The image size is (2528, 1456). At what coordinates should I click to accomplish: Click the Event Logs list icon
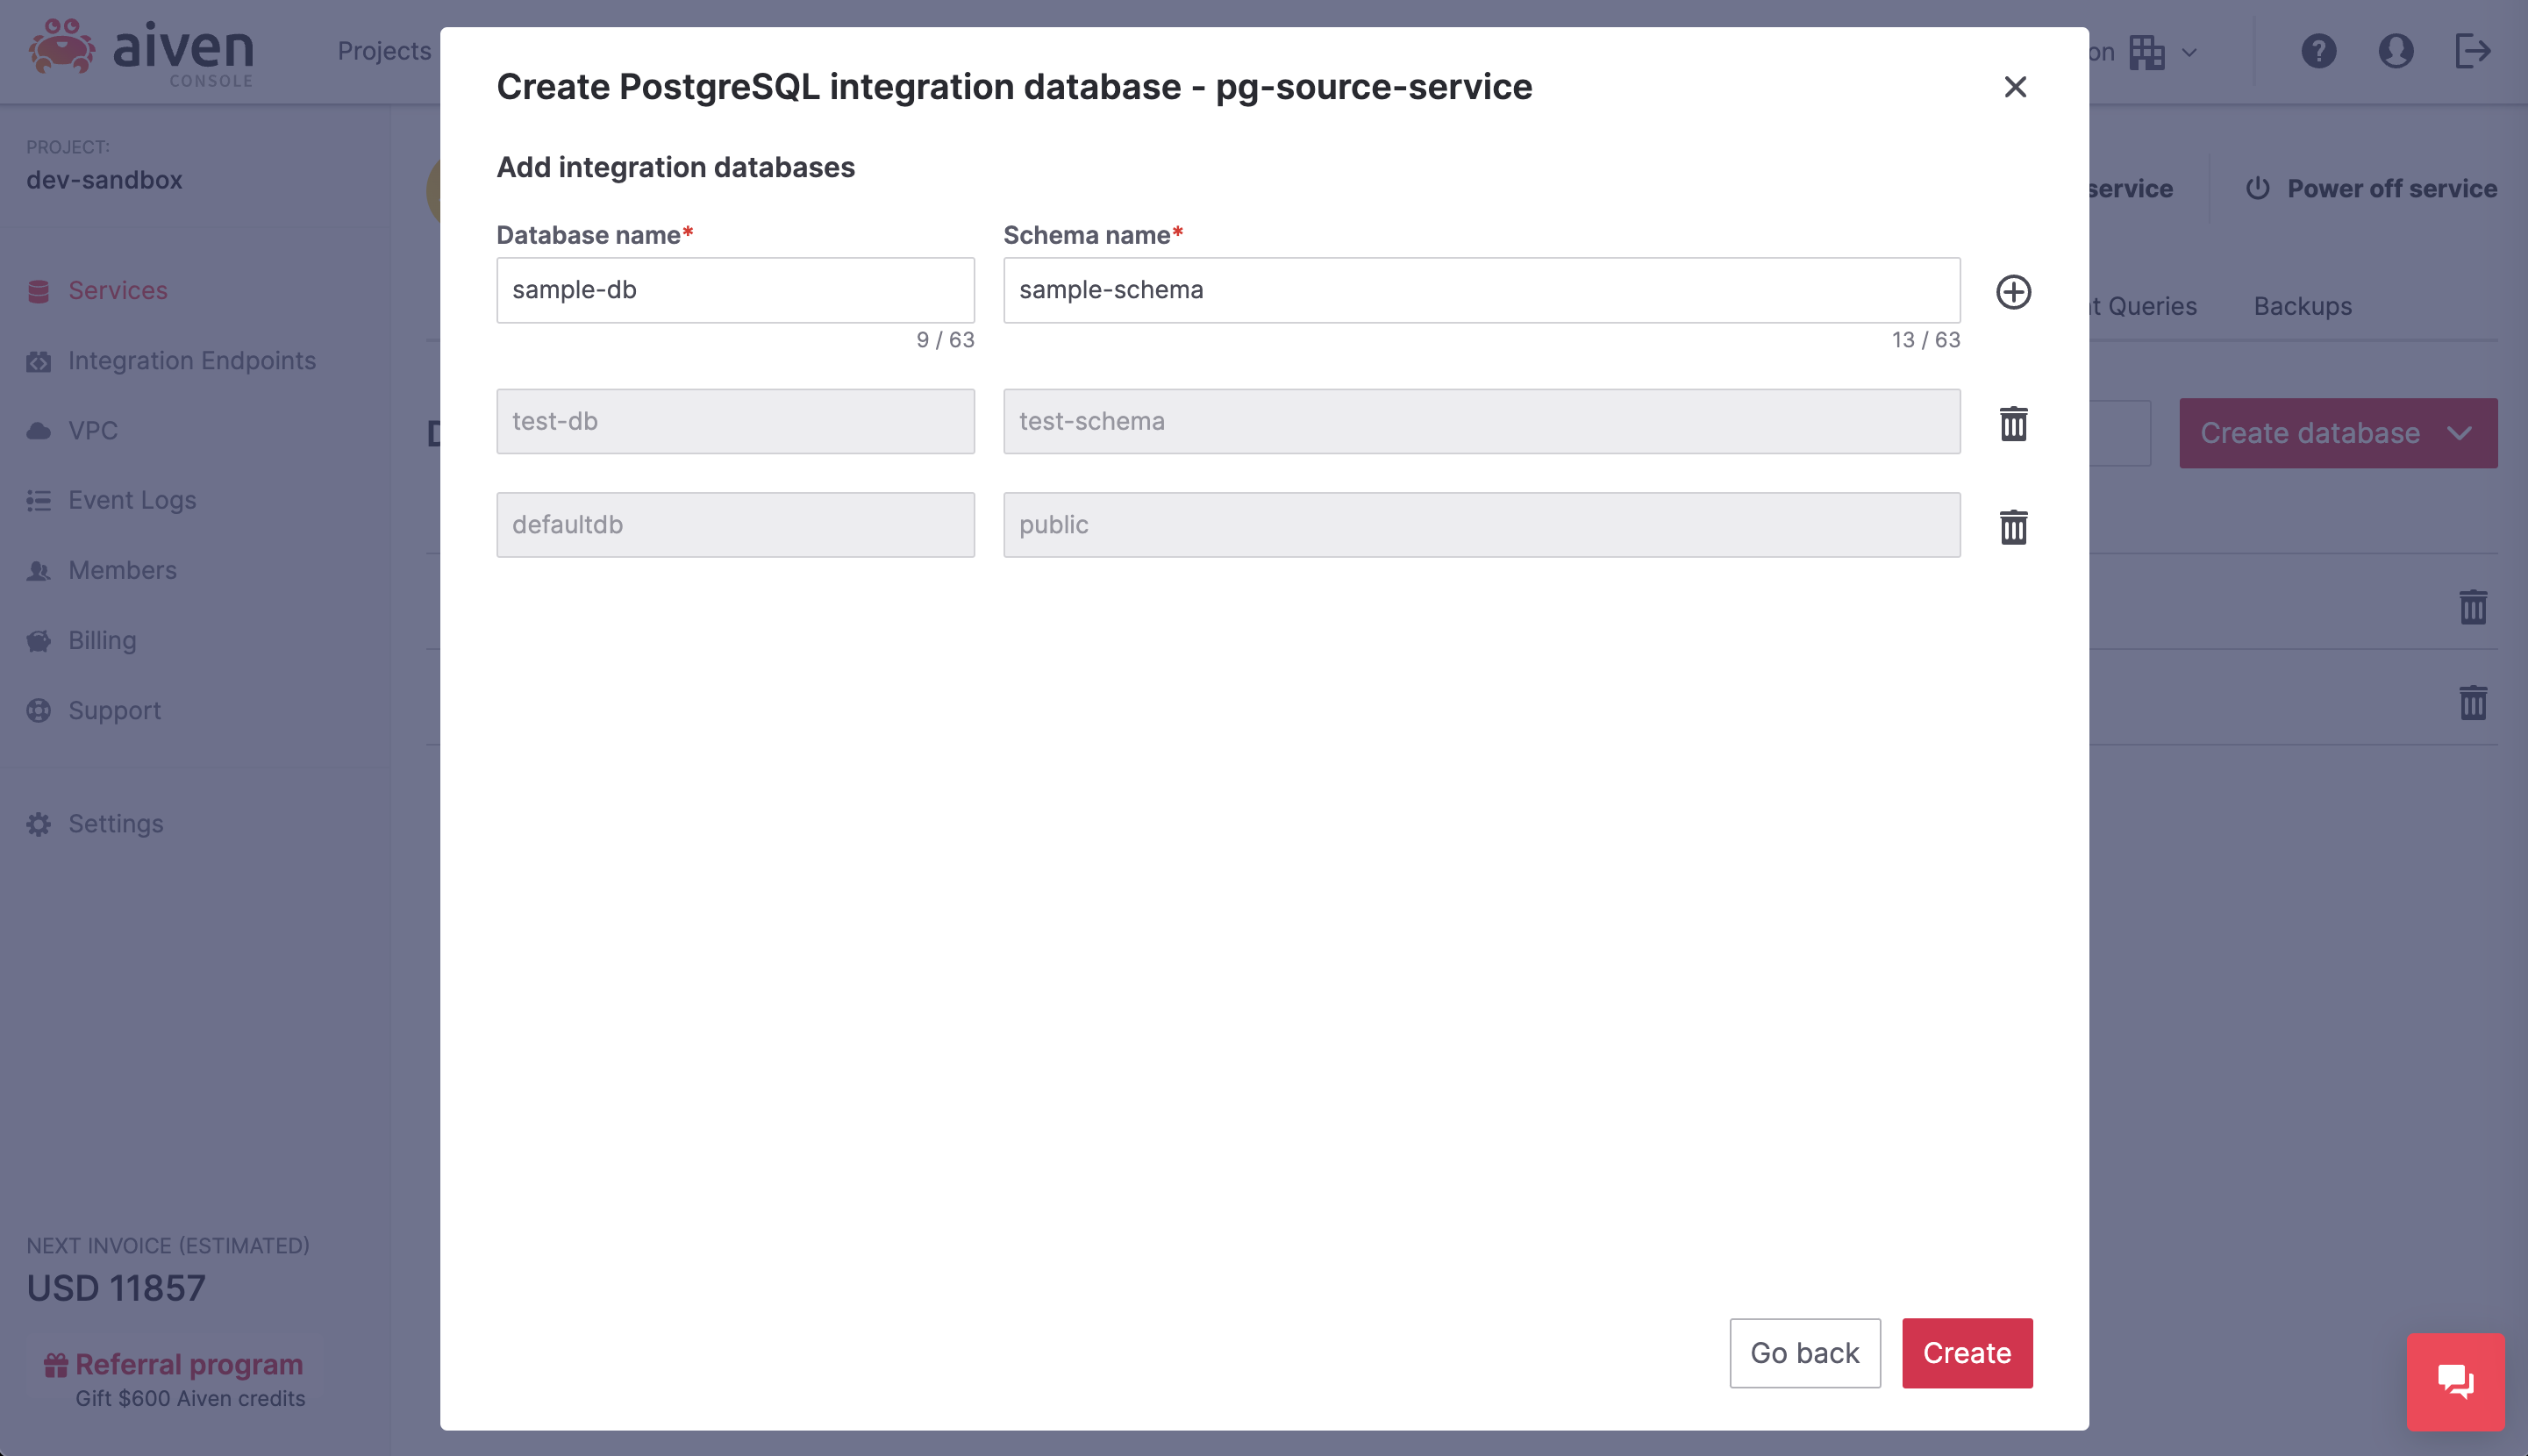pos(39,501)
